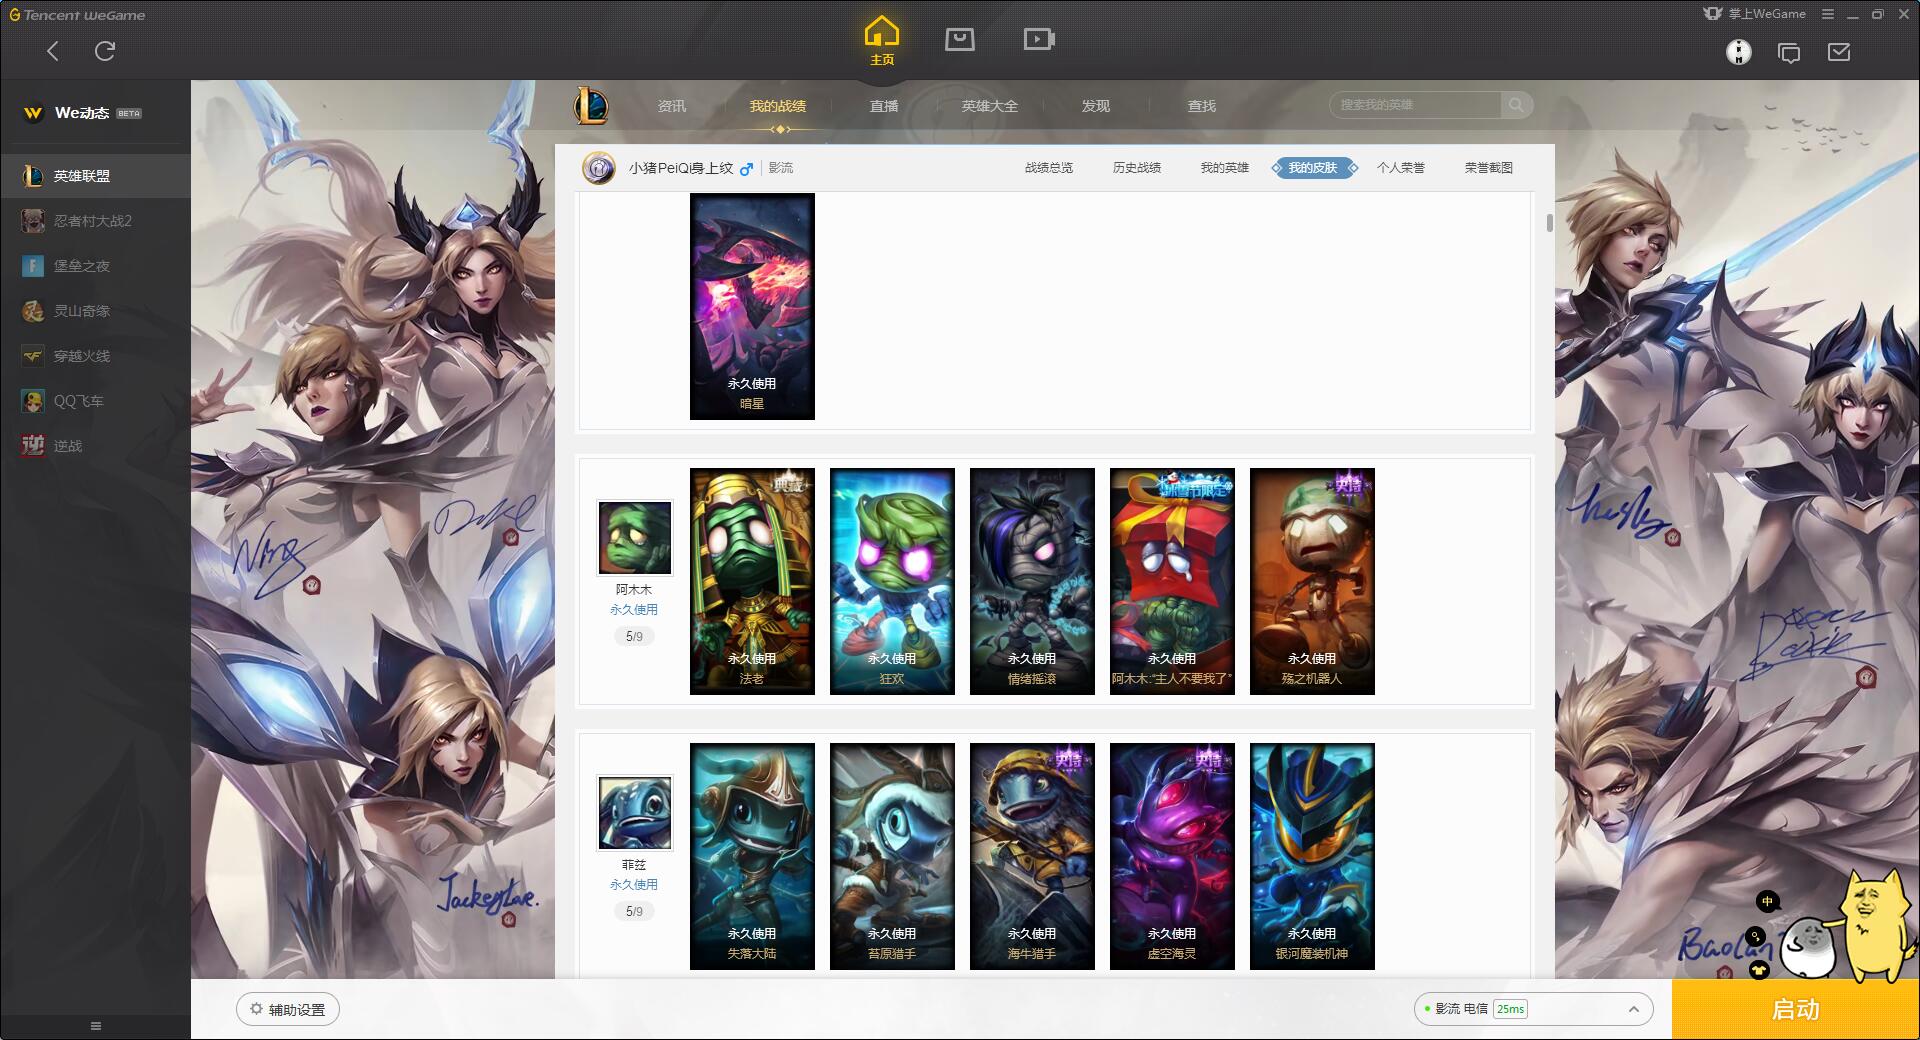Open the 历史战绩 sub-tab
1920x1040 pixels.
pos(1137,168)
